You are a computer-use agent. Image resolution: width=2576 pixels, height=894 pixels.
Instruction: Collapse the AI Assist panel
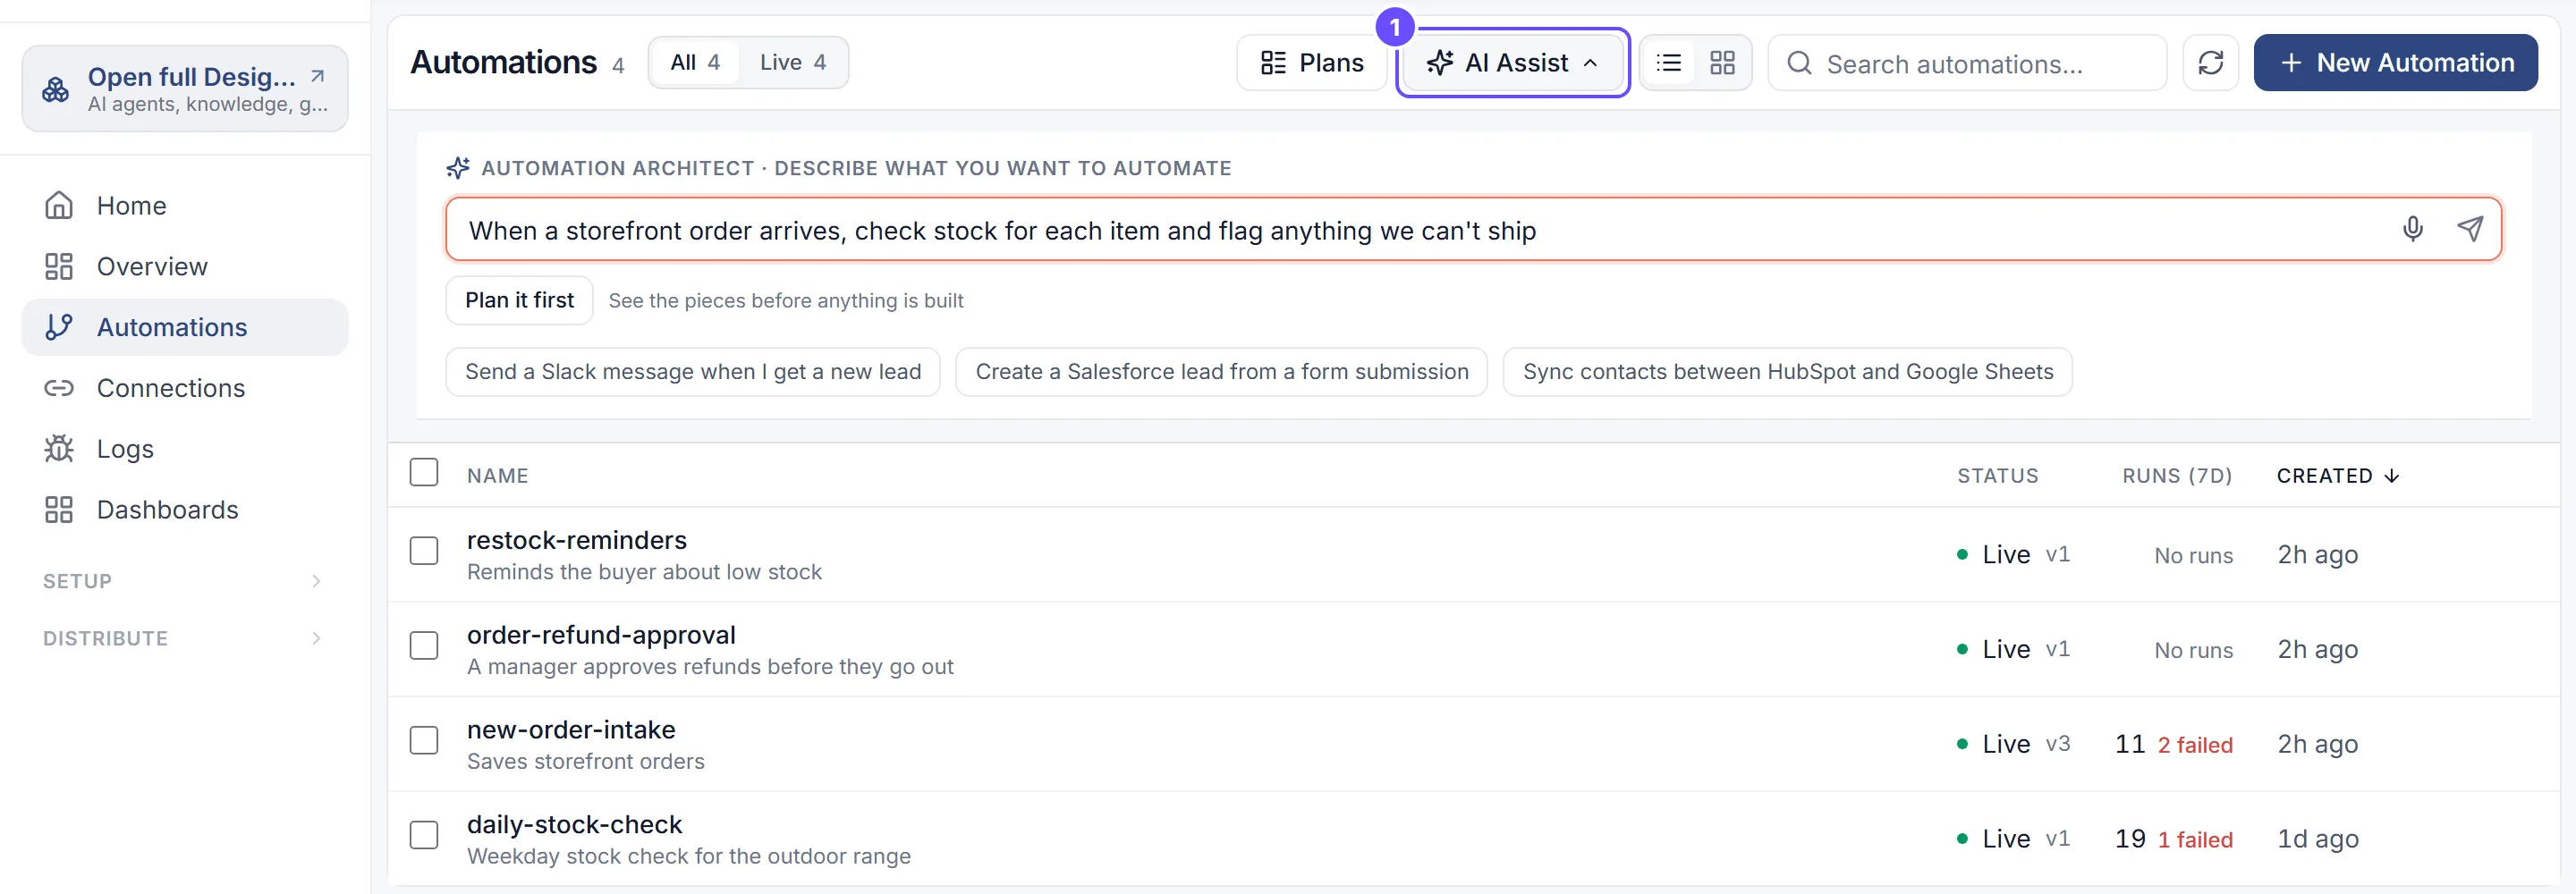(1512, 63)
